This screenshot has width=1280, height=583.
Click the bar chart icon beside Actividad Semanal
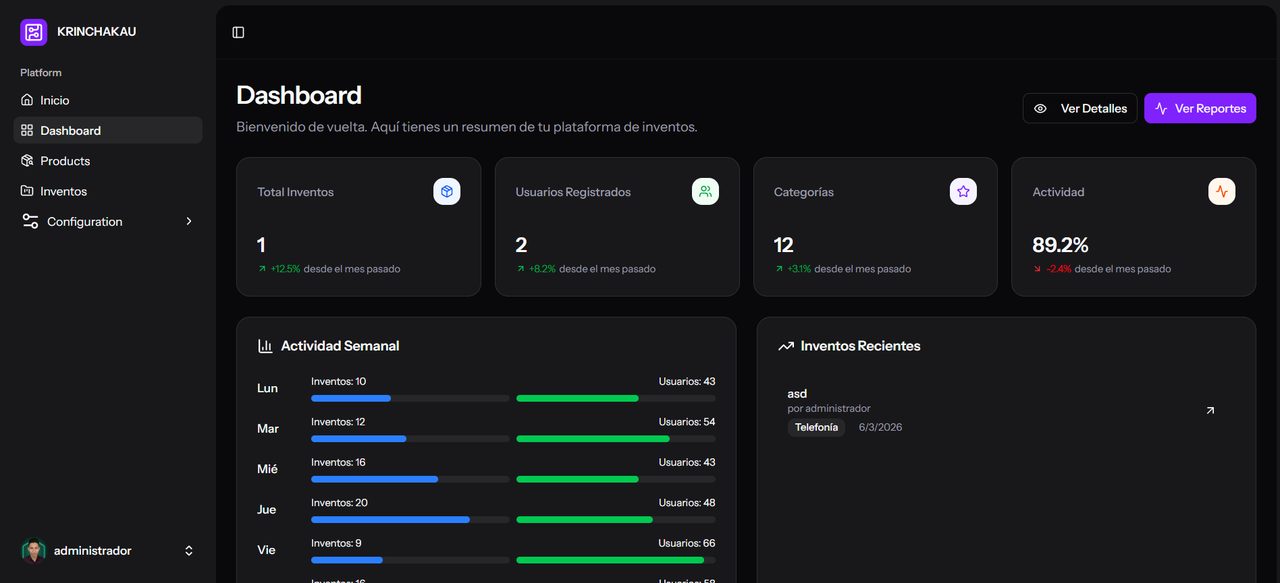[265, 346]
